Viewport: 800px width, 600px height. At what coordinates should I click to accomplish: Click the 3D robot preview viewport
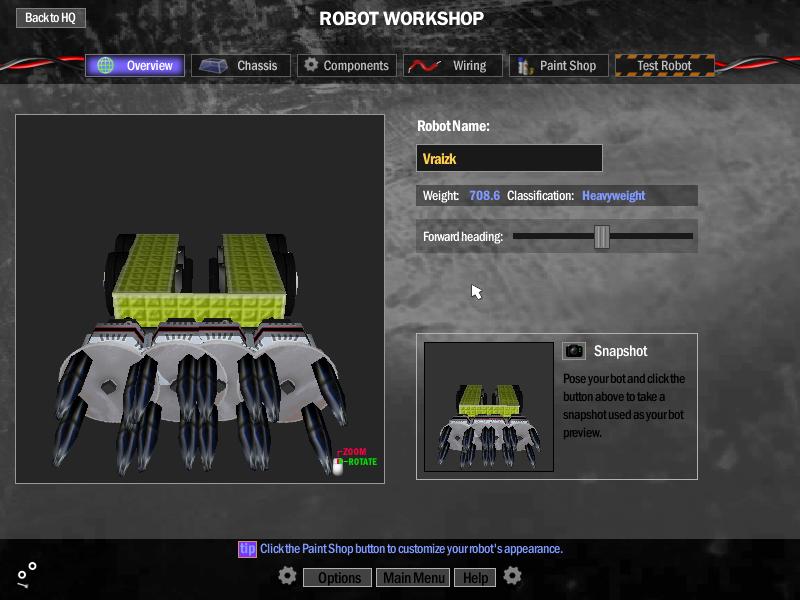pyautogui.click(x=200, y=299)
